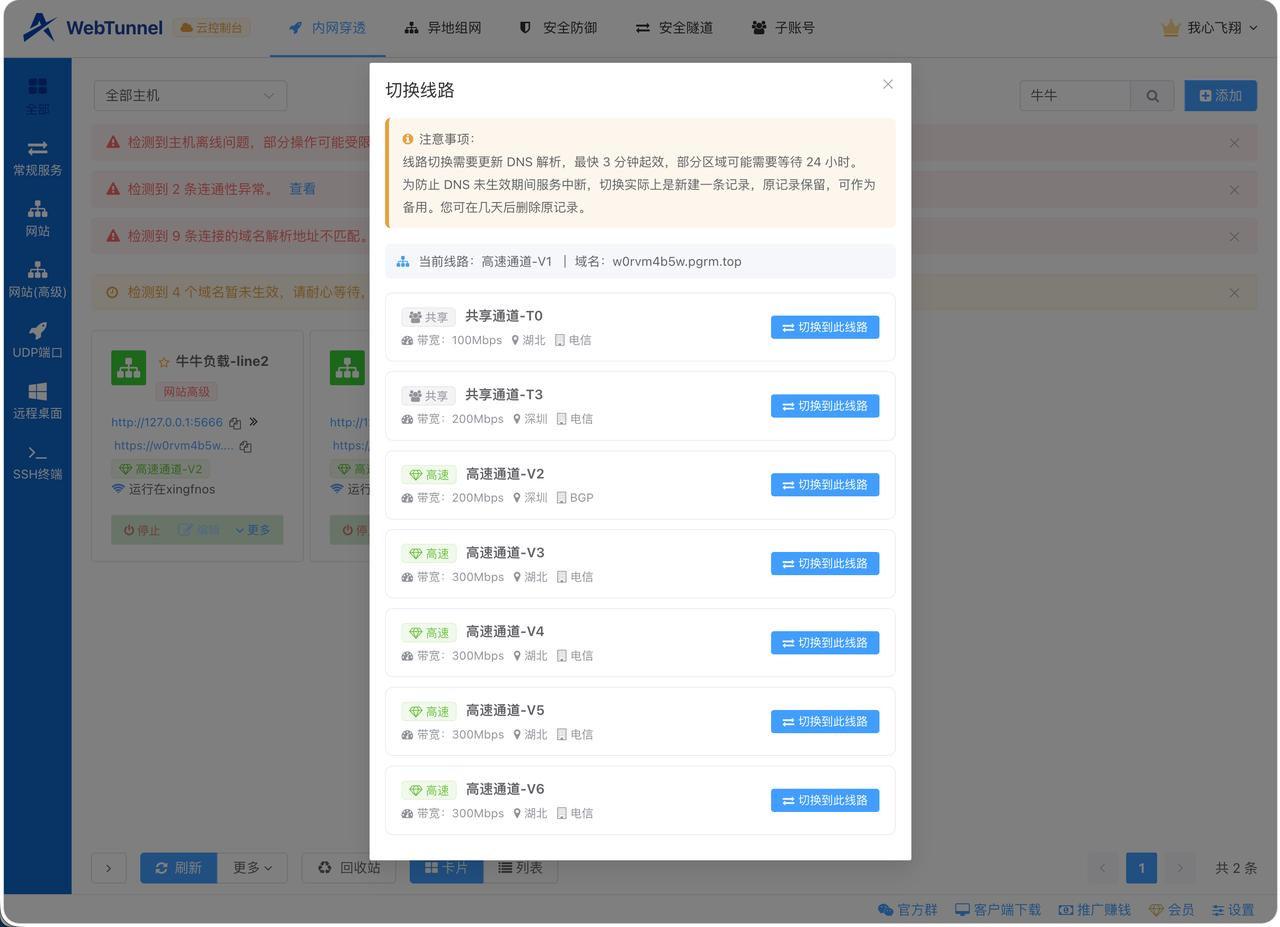
Task: Click the 云控制台 badge
Action: (211, 28)
